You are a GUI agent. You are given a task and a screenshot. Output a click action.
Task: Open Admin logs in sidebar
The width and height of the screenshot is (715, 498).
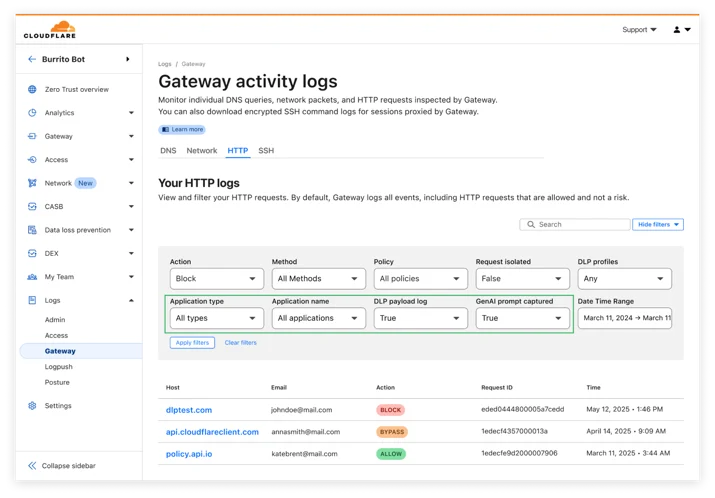pos(55,320)
